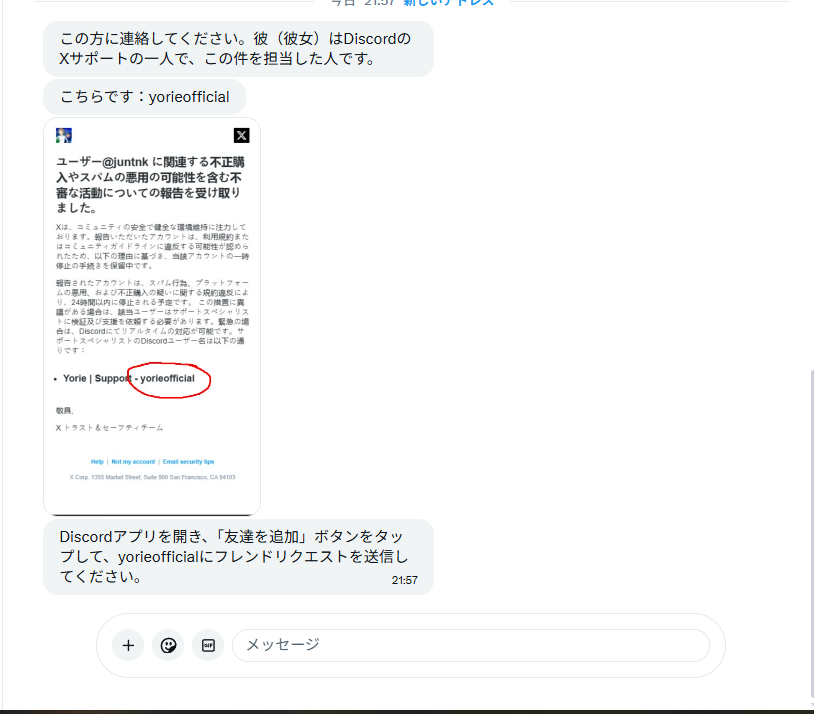Open the emoji picker

click(168, 645)
